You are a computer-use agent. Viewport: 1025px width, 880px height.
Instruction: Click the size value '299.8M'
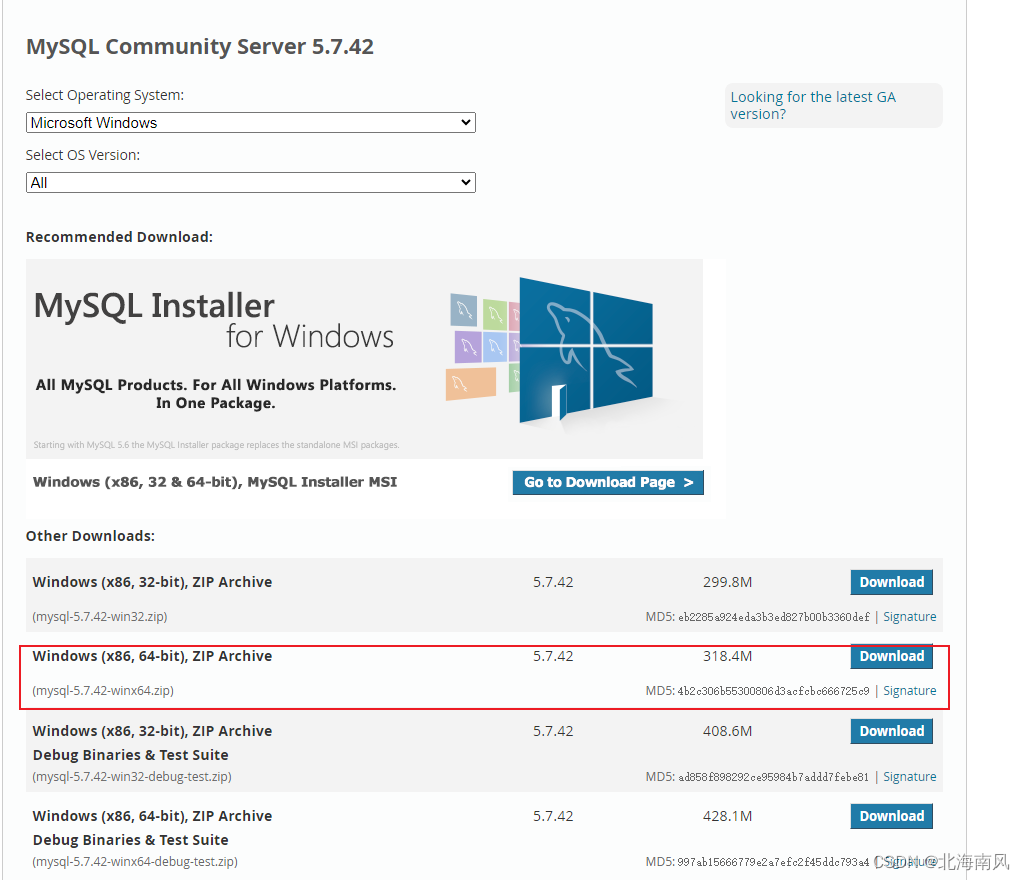coord(728,582)
